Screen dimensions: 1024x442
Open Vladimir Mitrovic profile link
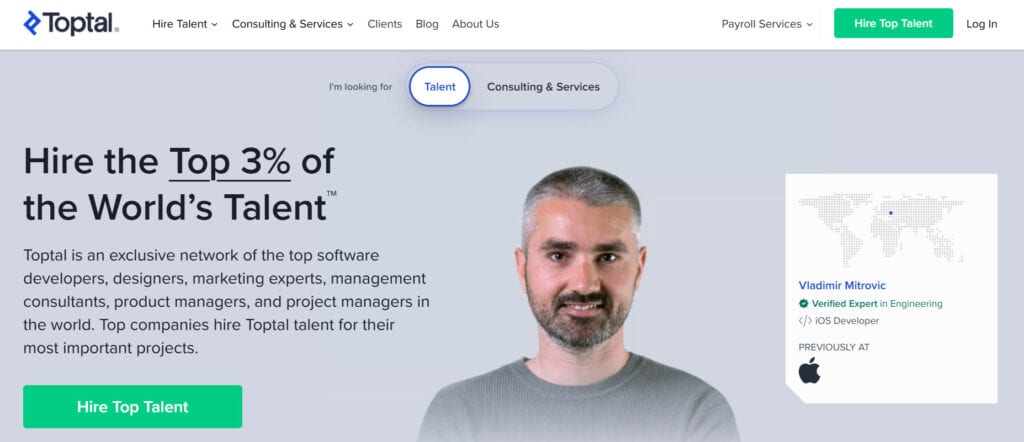tap(842, 285)
